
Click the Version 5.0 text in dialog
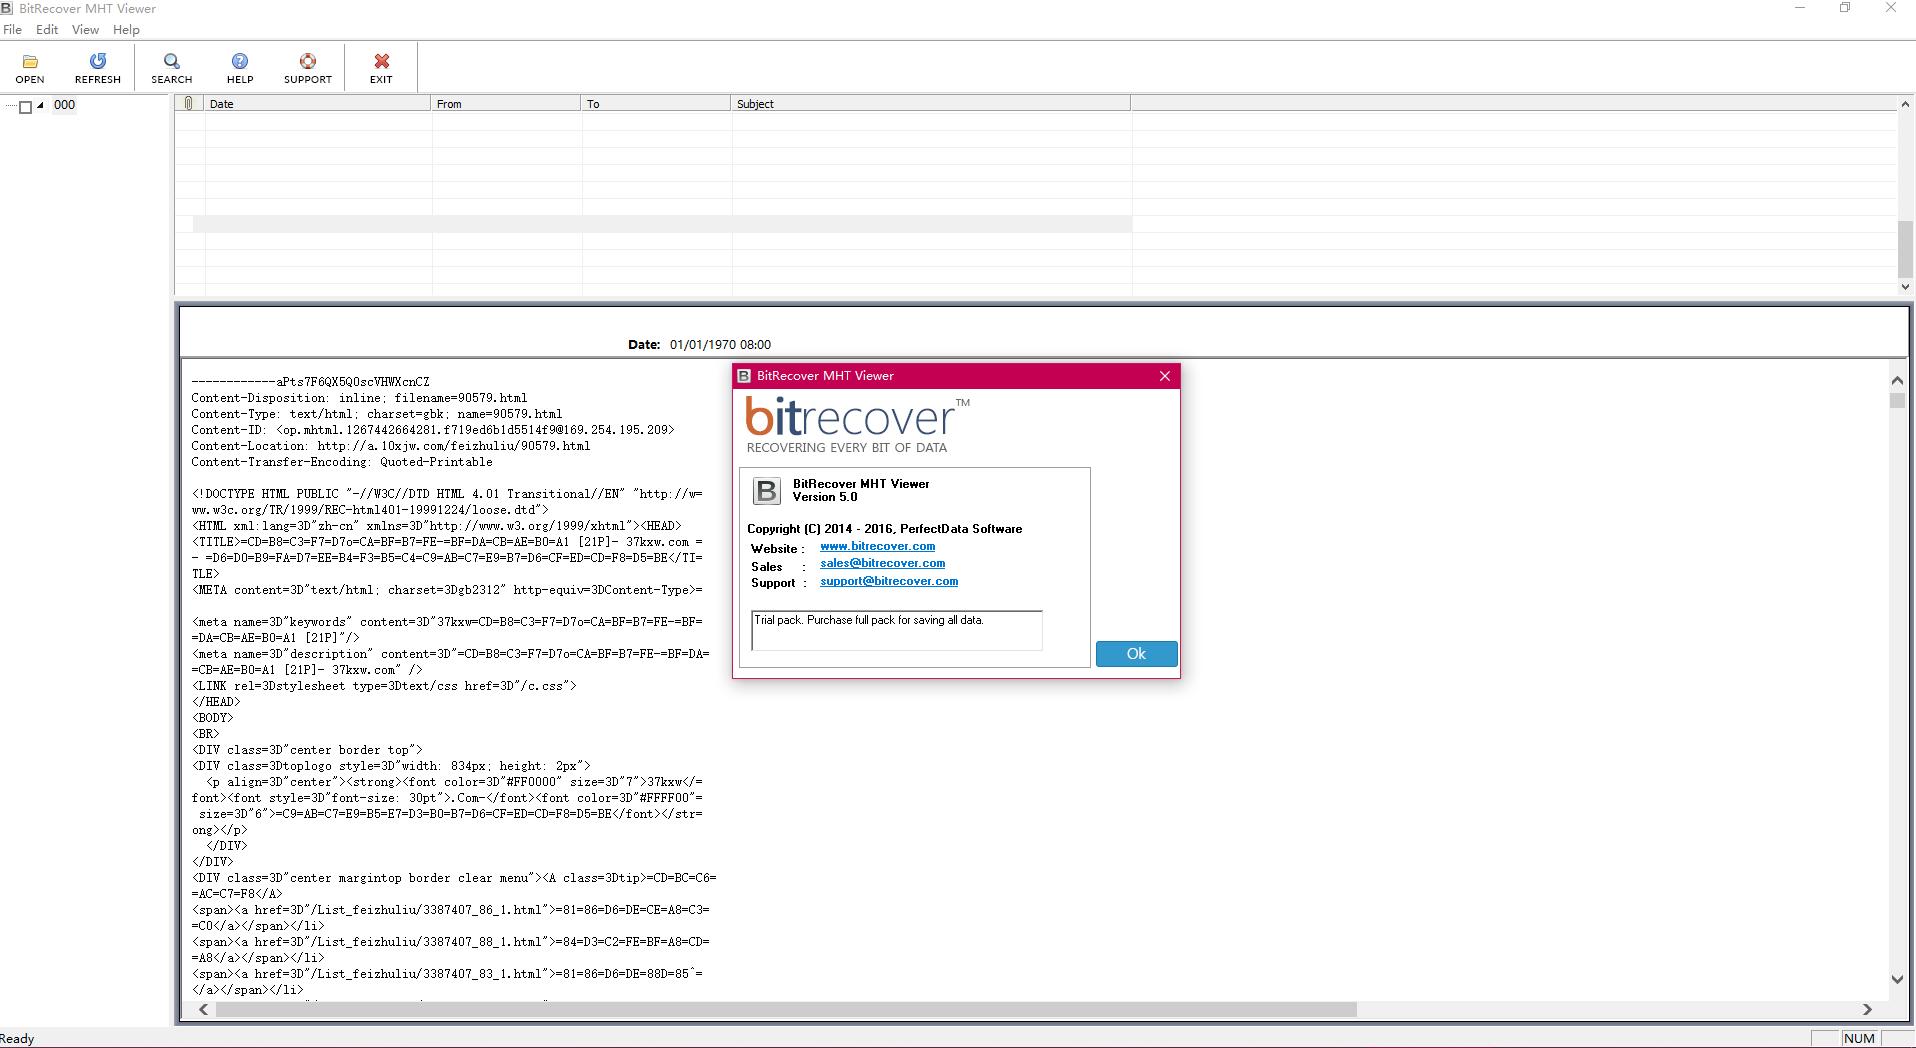pos(825,497)
